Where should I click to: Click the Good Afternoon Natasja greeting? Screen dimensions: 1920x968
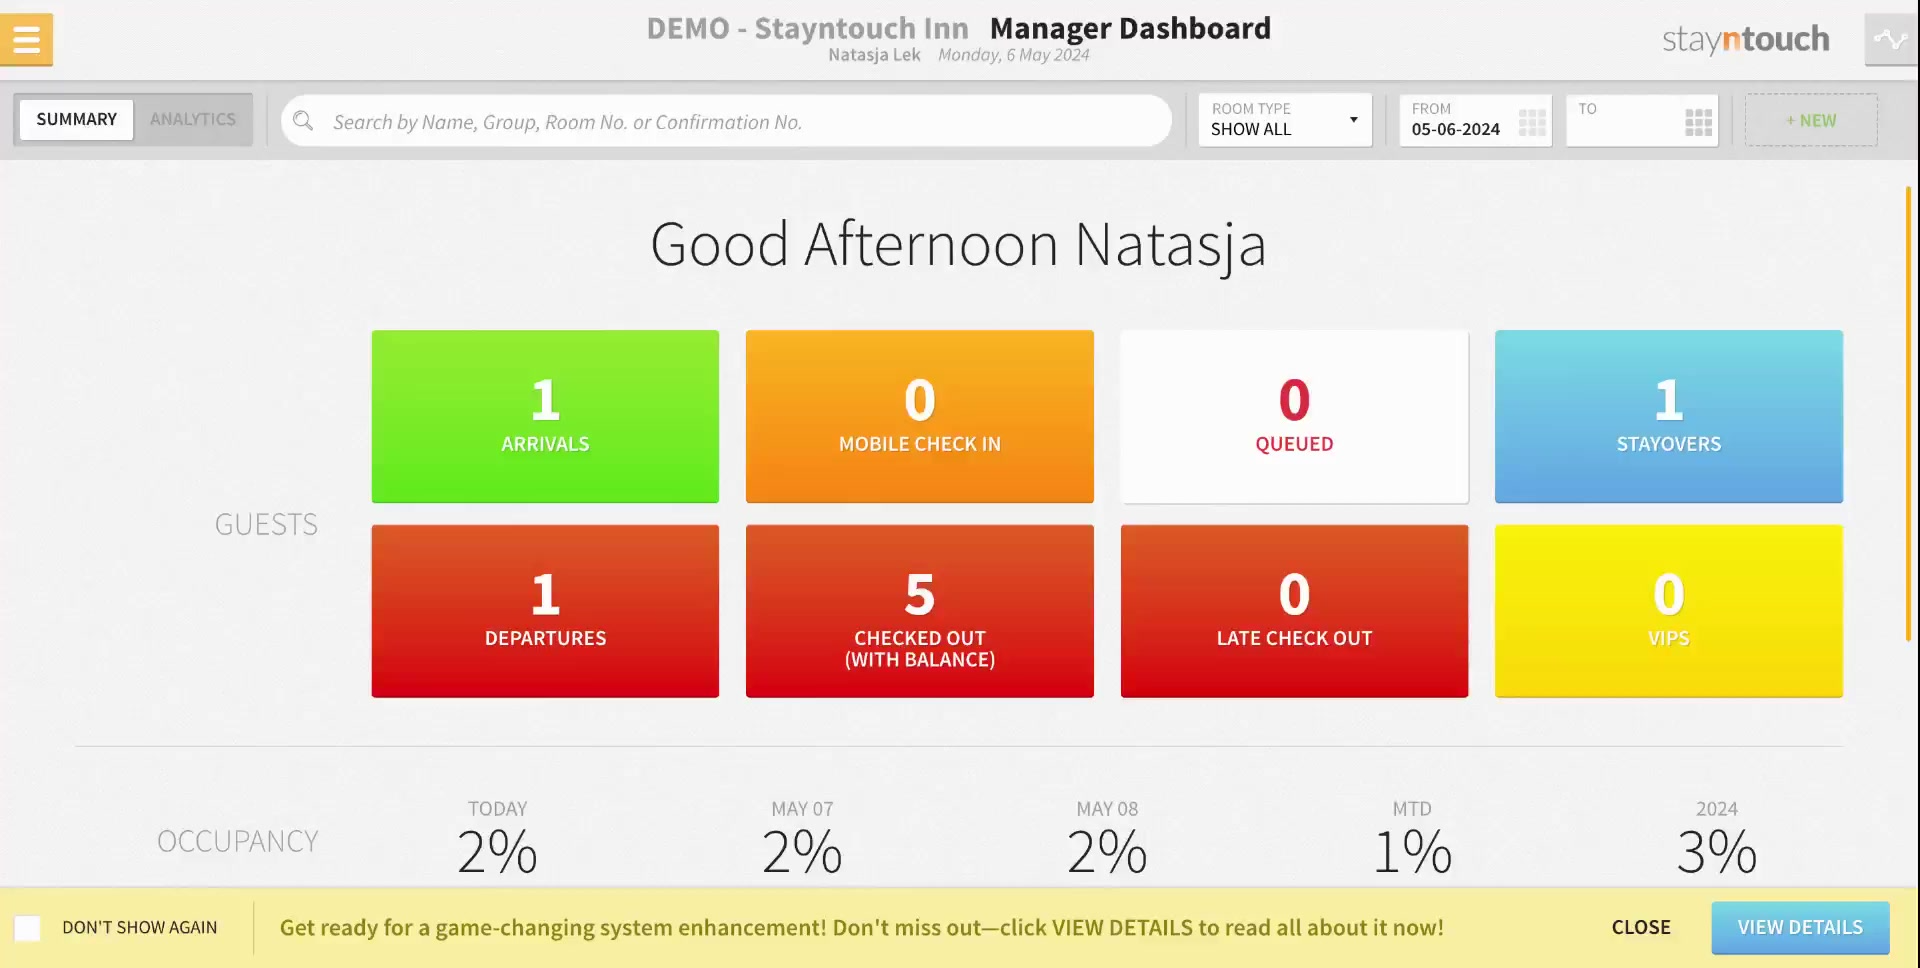point(958,244)
